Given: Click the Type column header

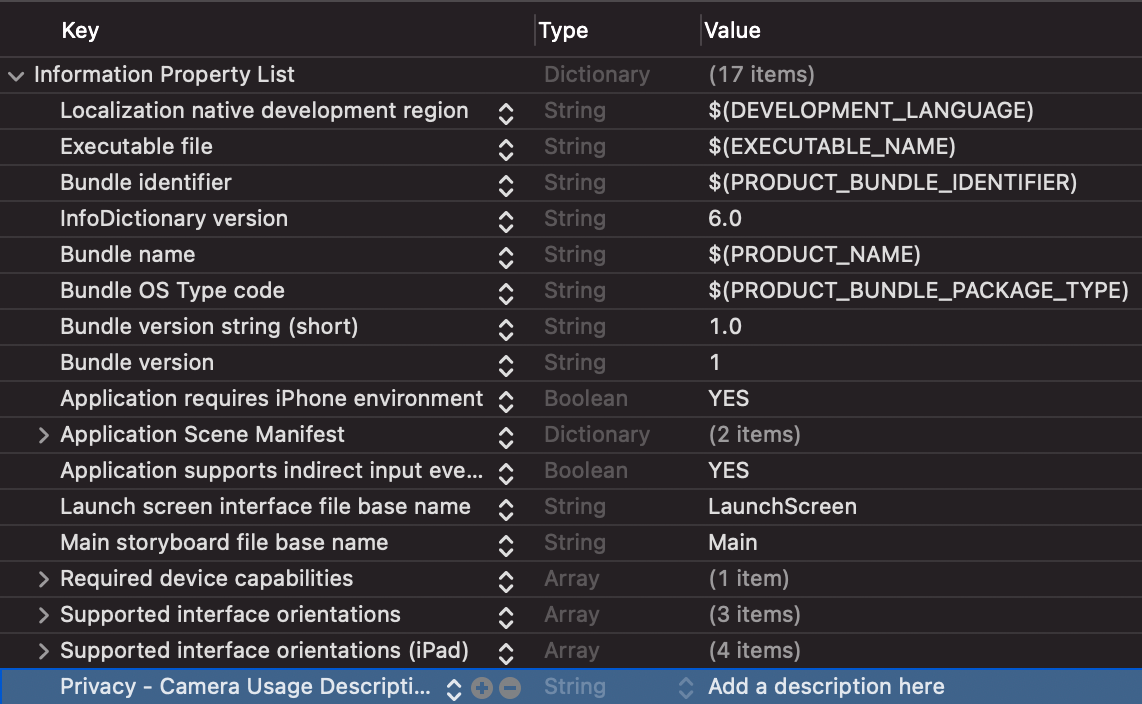Looking at the screenshot, I should tap(563, 31).
